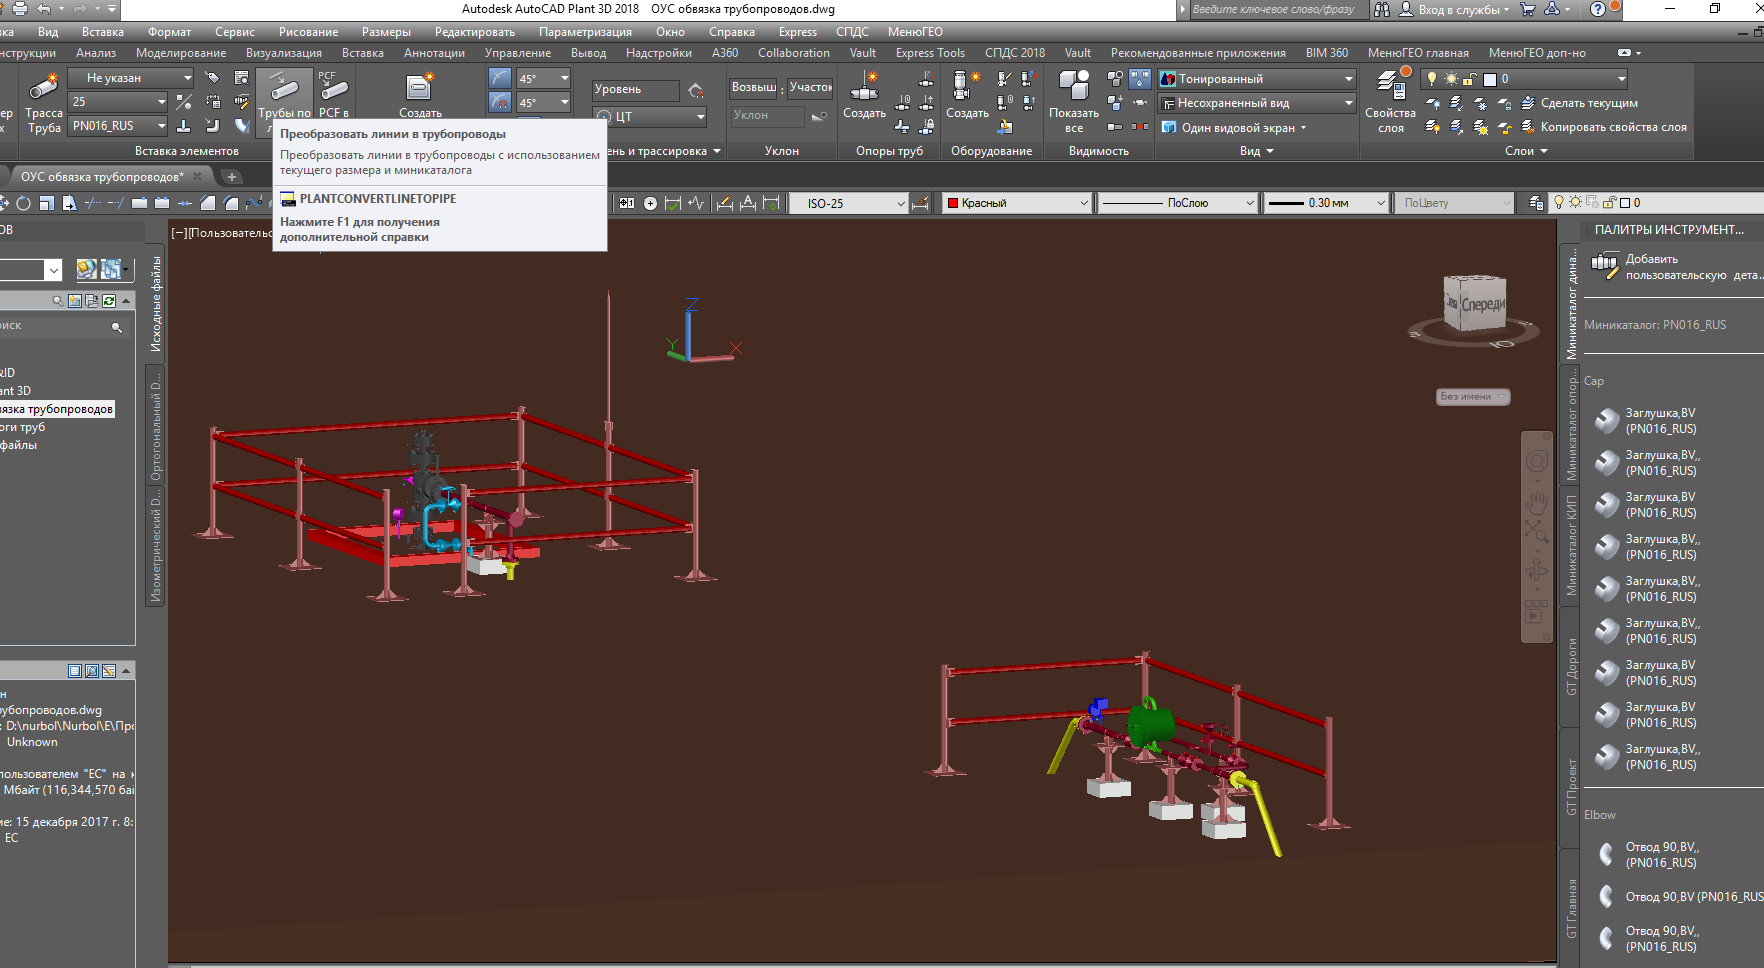Image resolution: width=1764 pixels, height=968 pixels.
Task: Switch to the Express Tools ribbon tab
Action: click(x=930, y=53)
